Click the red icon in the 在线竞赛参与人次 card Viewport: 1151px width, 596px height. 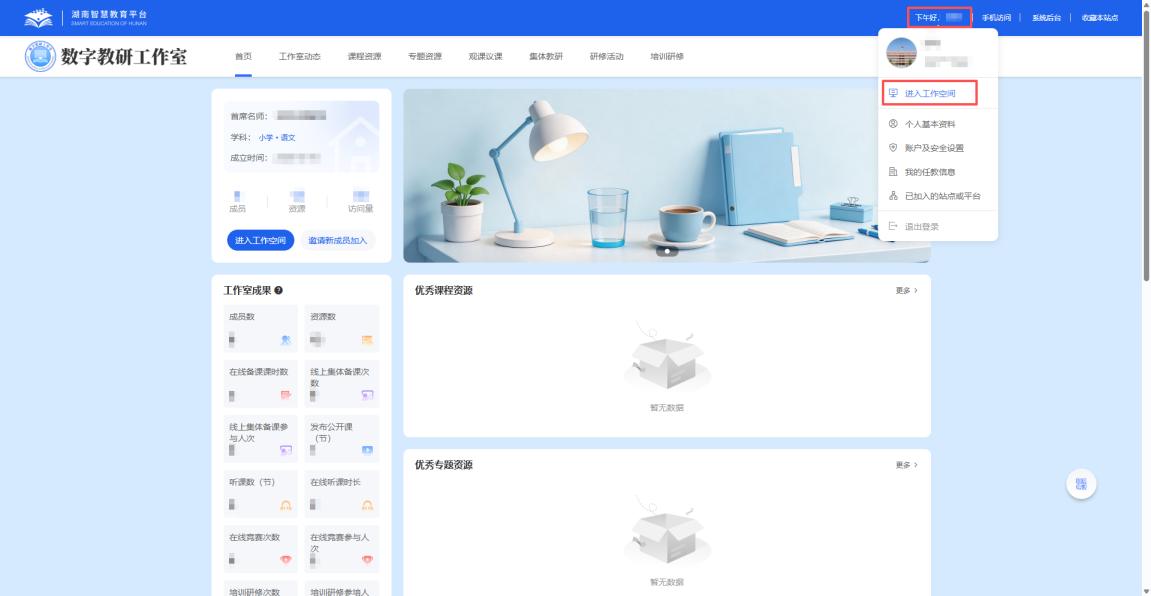pos(367,559)
